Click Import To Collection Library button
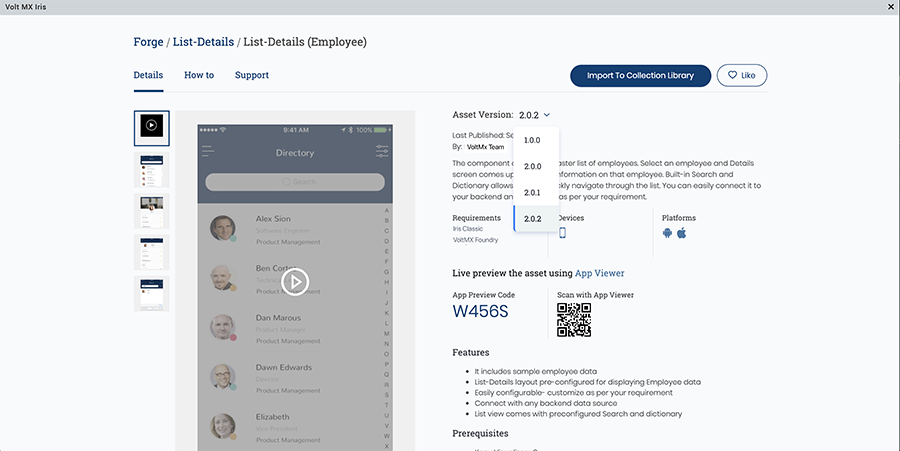Screen dimensions: 900x451 pos(640,75)
